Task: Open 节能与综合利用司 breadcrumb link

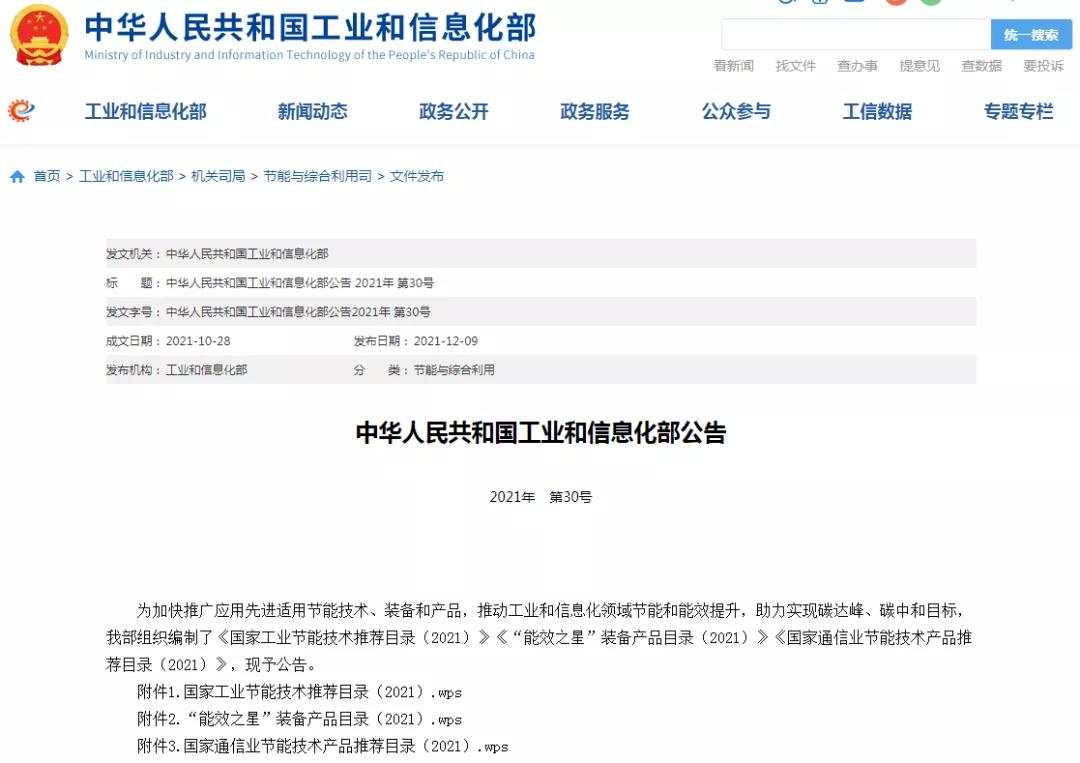Action: pyautogui.click(x=317, y=176)
